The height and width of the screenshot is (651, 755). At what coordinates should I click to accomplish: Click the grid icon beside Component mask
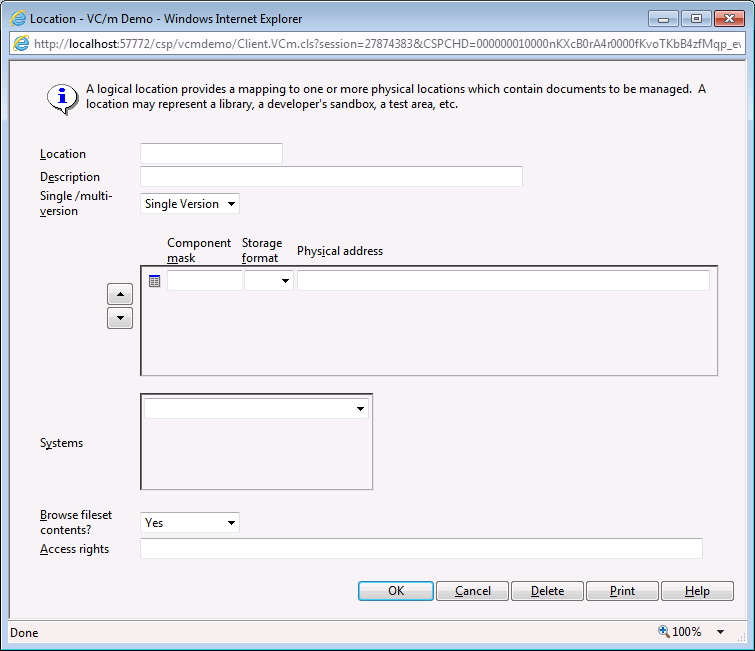click(x=154, y=281)
